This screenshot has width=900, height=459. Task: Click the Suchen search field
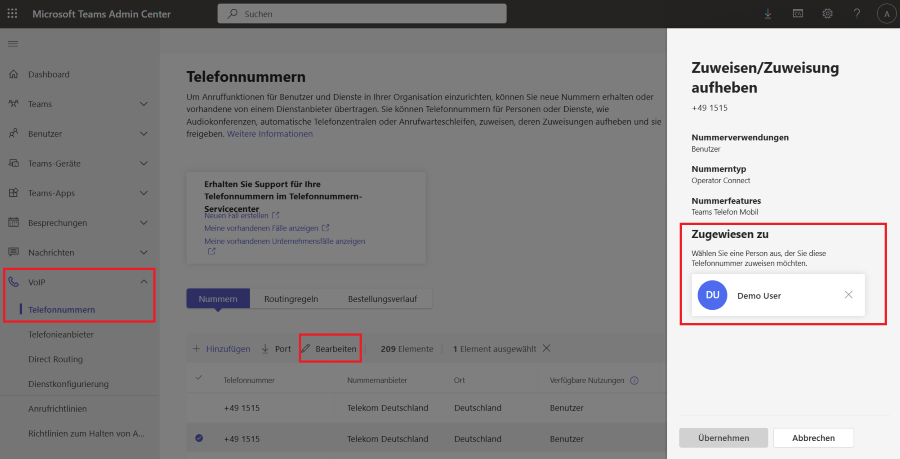[x=362, y=14]
